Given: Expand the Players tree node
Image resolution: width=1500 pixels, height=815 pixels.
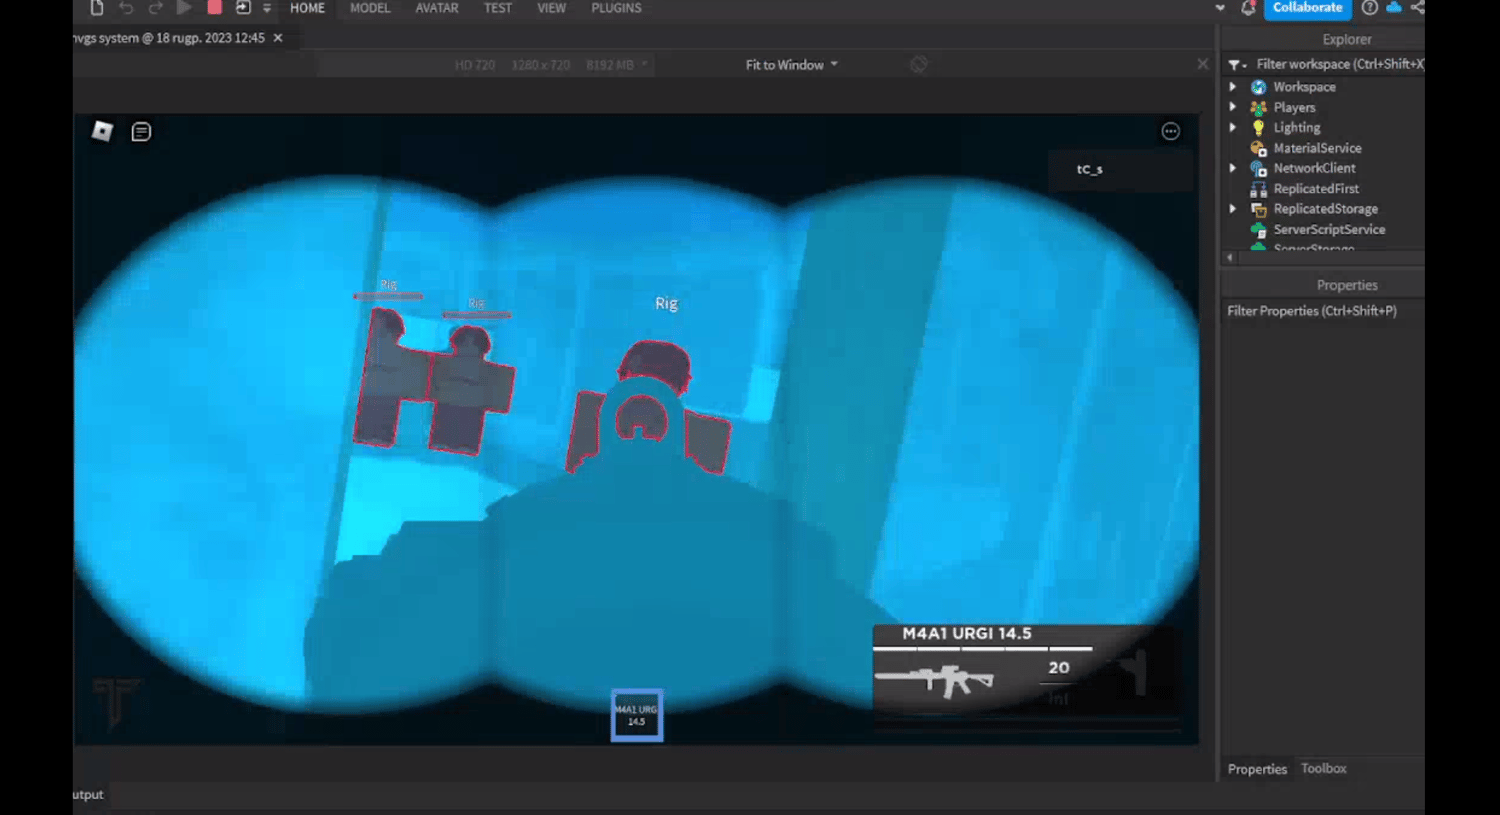Looking at the screenshot, I should click(x=1233, y=107).
